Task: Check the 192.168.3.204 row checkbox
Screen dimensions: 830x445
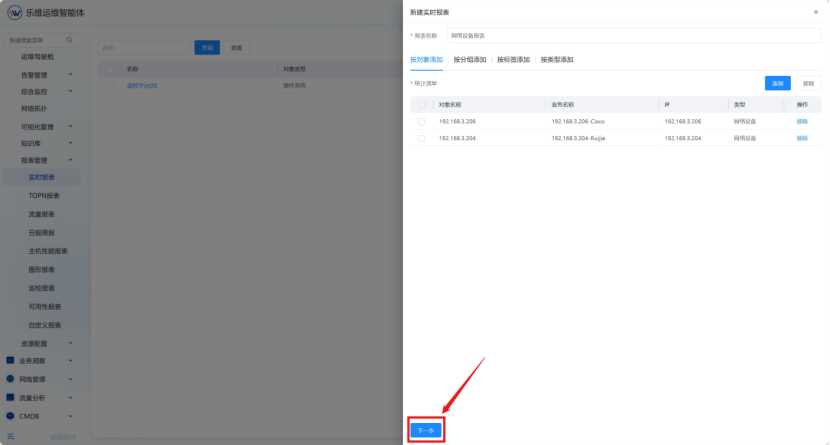Action: coord(421,139)
